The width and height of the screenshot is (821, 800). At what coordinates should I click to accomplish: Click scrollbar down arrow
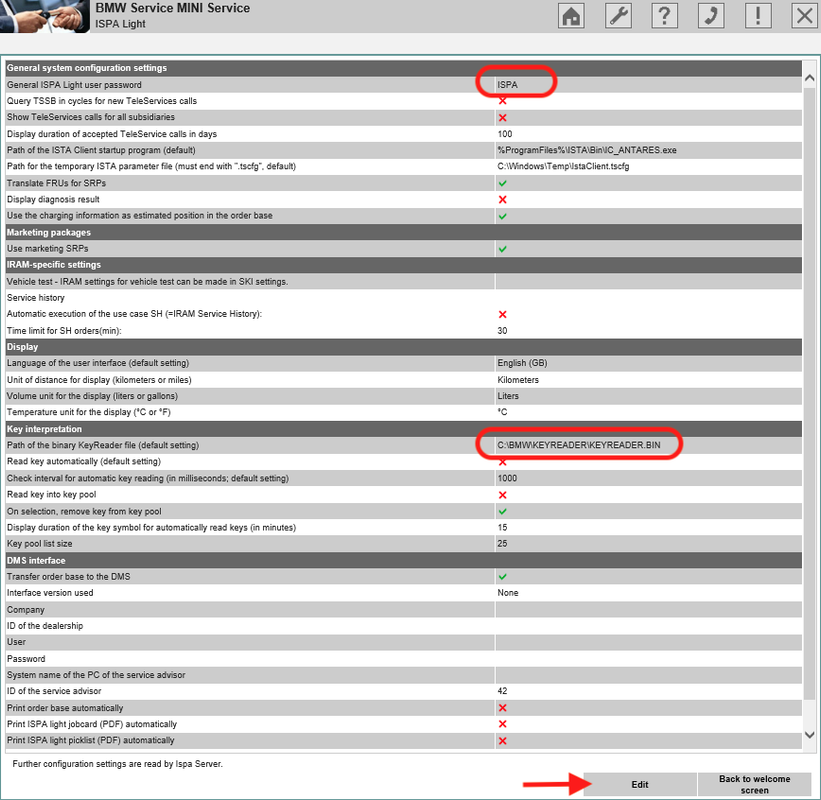(809, 735)
